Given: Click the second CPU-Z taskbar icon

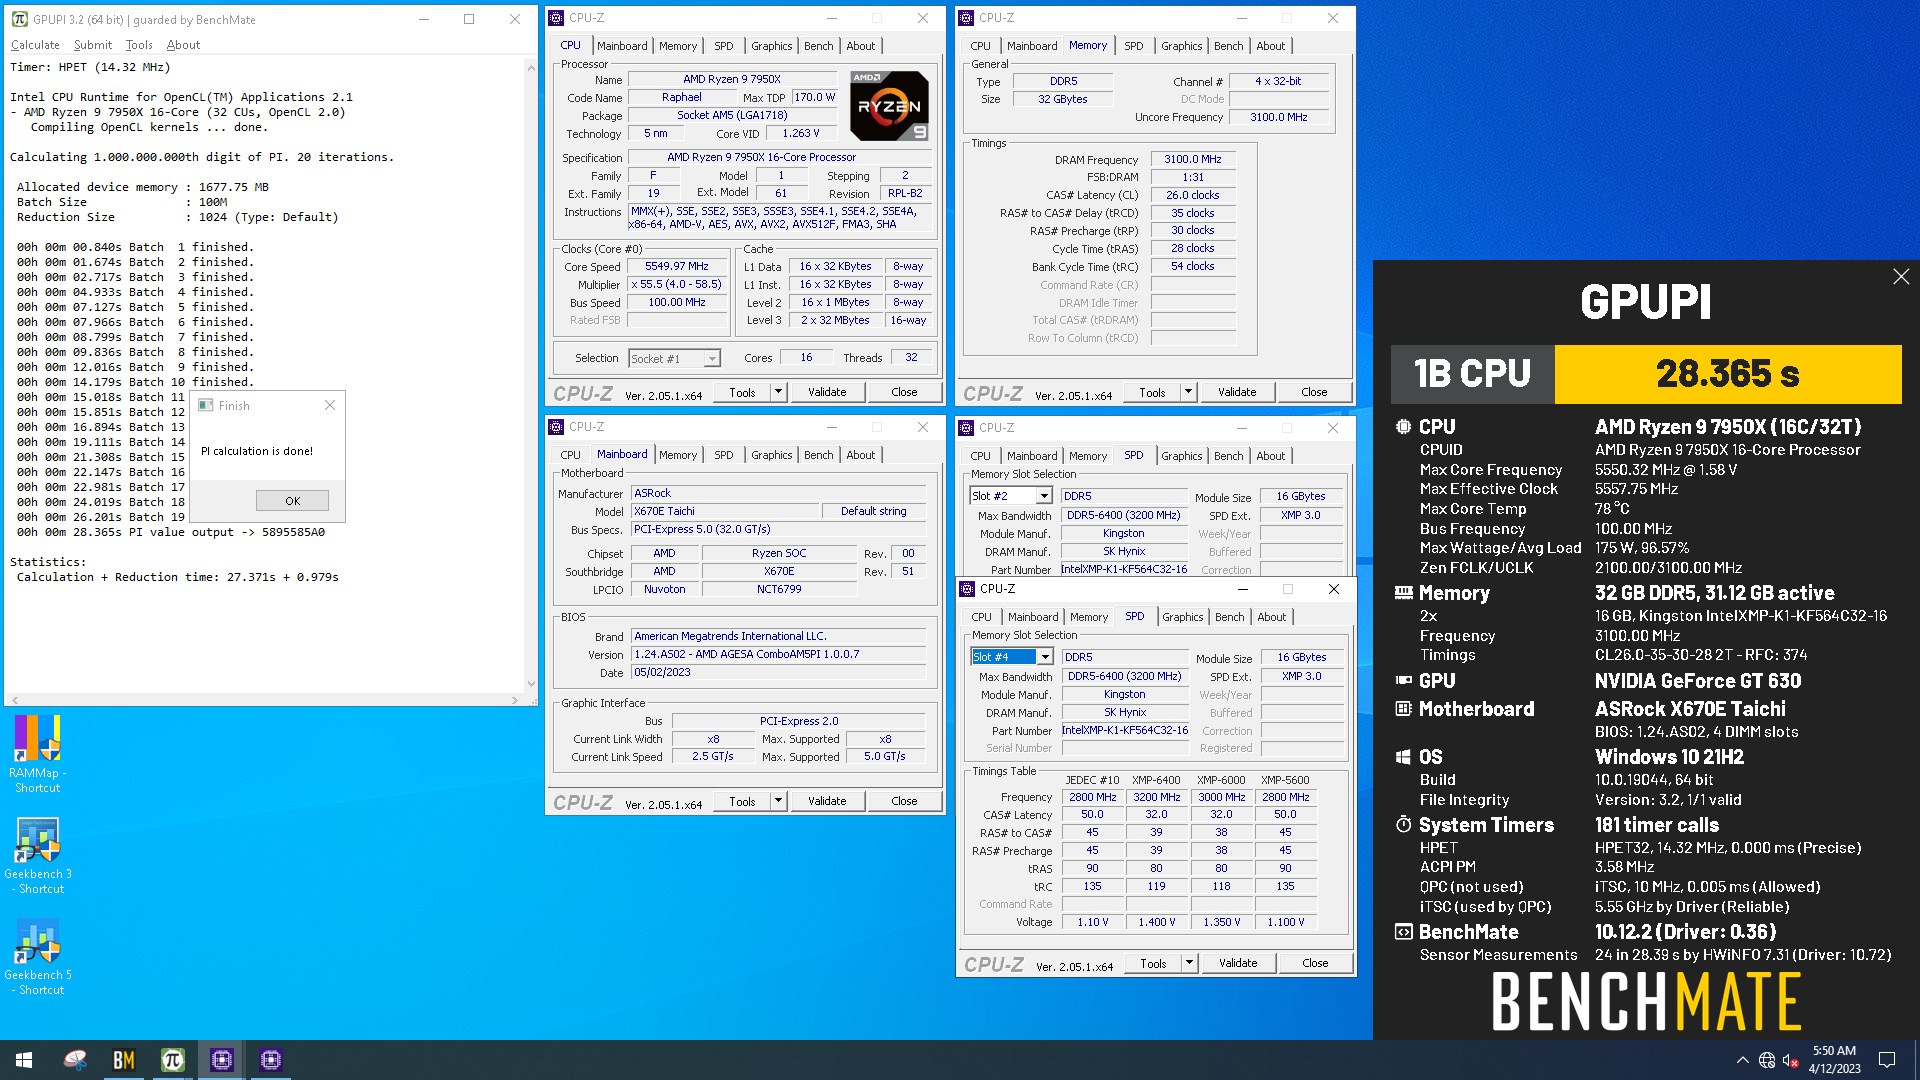Looking at the screenshot, I should point(270,1060).
